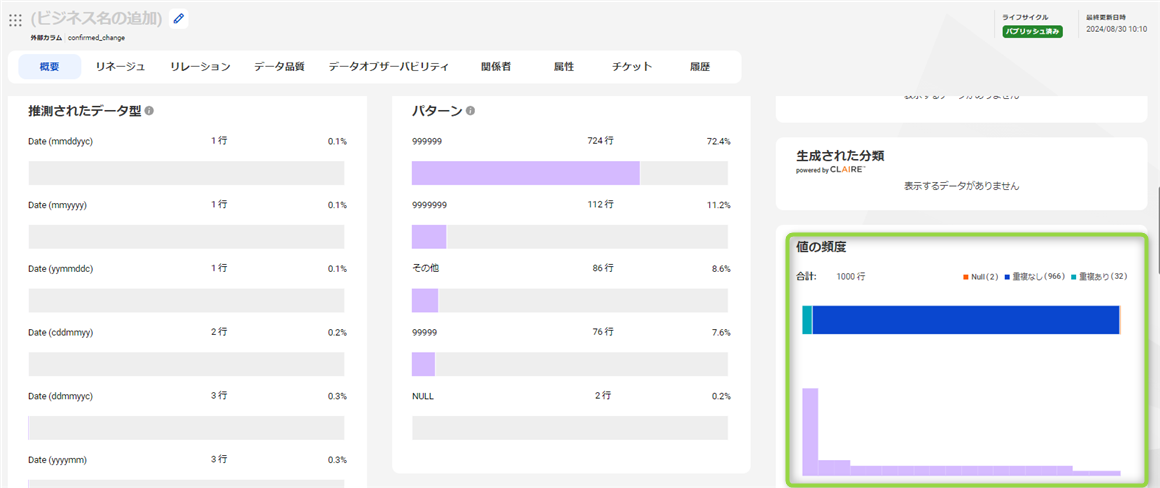
Task: View the 履歴 tab
Action: pos(700,67)
